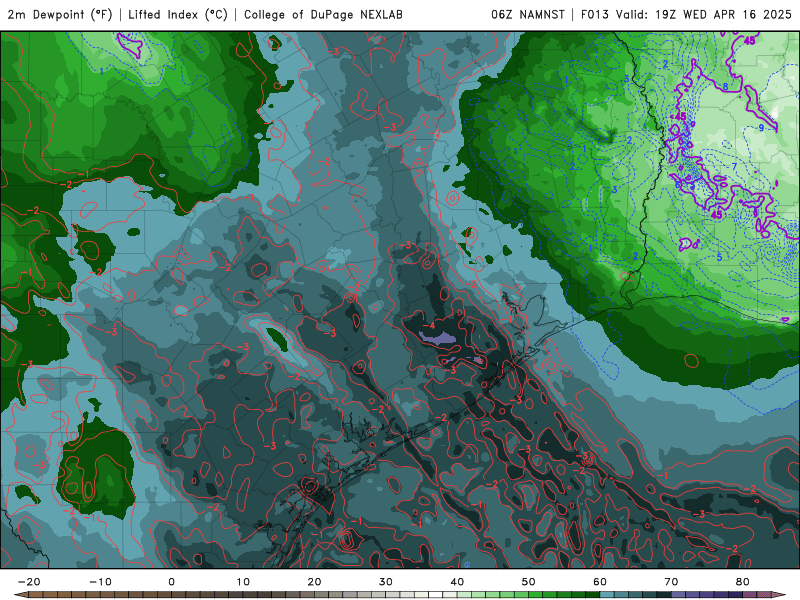Click the 40 label on the color scale
Screen dimensions: 800x600
(x=457, y=582)
